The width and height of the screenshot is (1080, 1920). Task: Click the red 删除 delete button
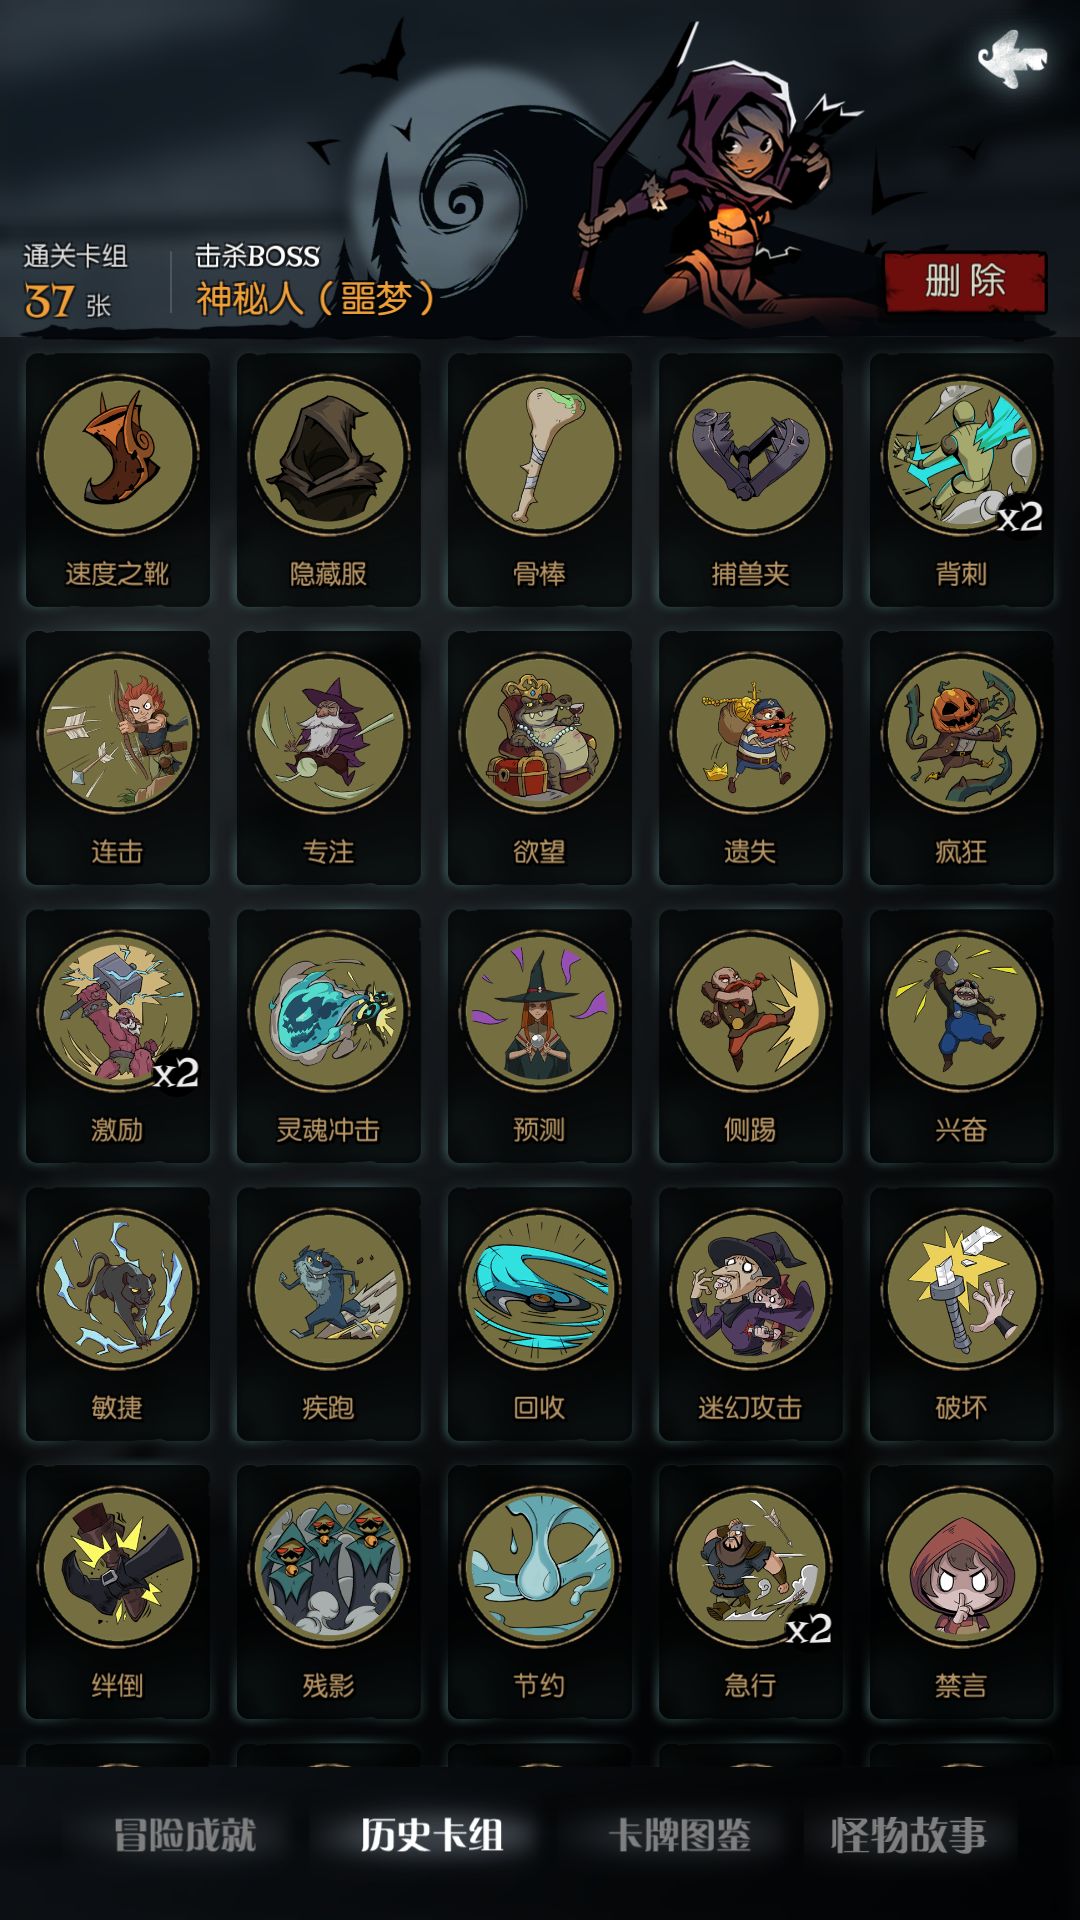pyautogui.click(x=965, y=282)
